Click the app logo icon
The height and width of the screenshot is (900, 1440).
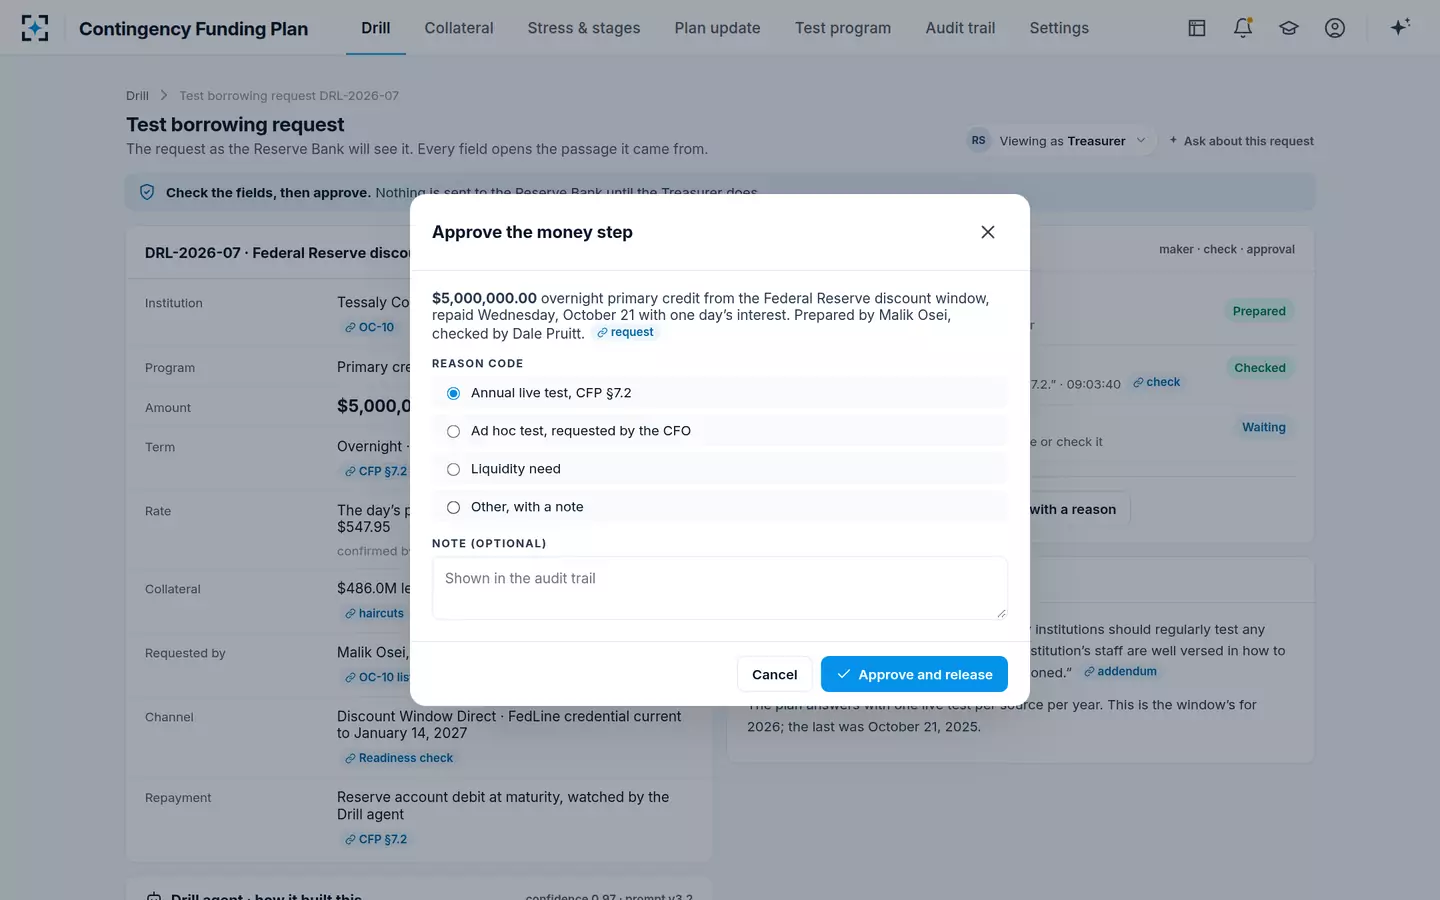point(35,28)
